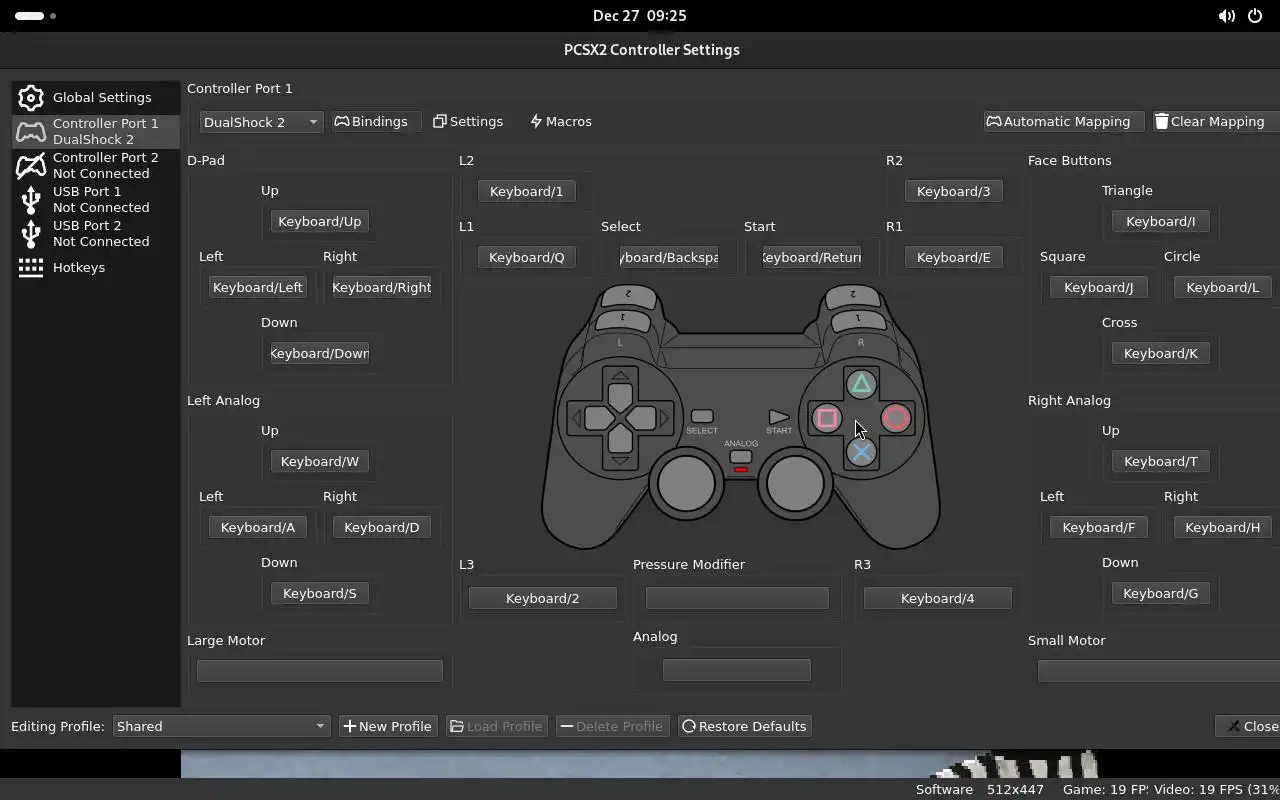Open the Editing Profile Shared dropdown

221,726
